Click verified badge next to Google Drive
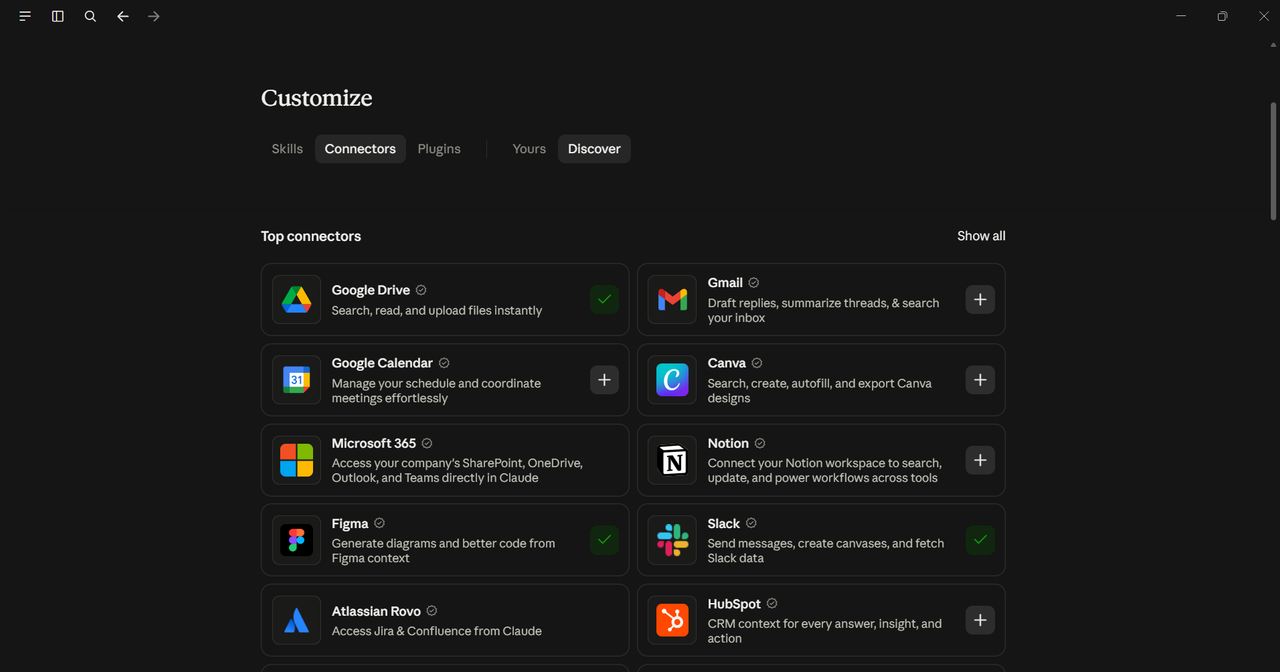This screenshot has width=1280, height=672. (x=421, y=290)
